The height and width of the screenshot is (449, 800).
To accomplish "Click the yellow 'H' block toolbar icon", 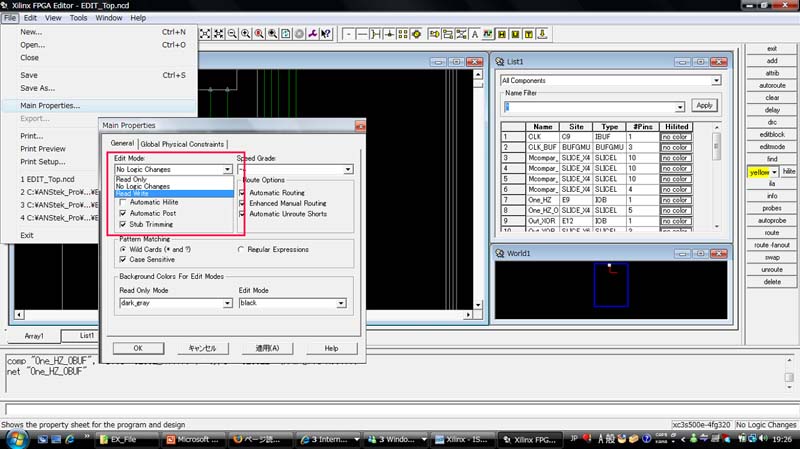I will [x=502, y=34].
